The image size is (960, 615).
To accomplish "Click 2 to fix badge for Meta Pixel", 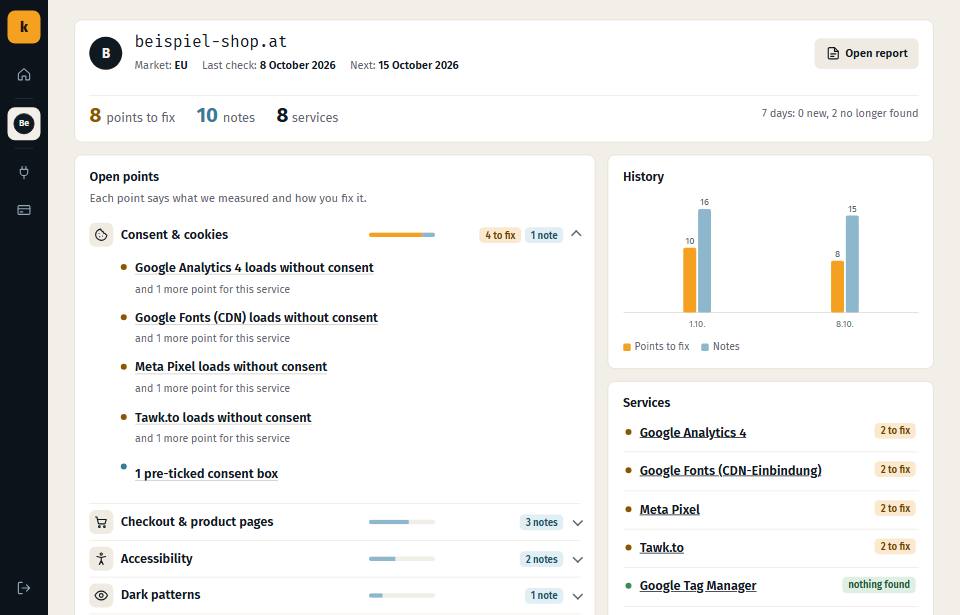I will pos(895,508).
